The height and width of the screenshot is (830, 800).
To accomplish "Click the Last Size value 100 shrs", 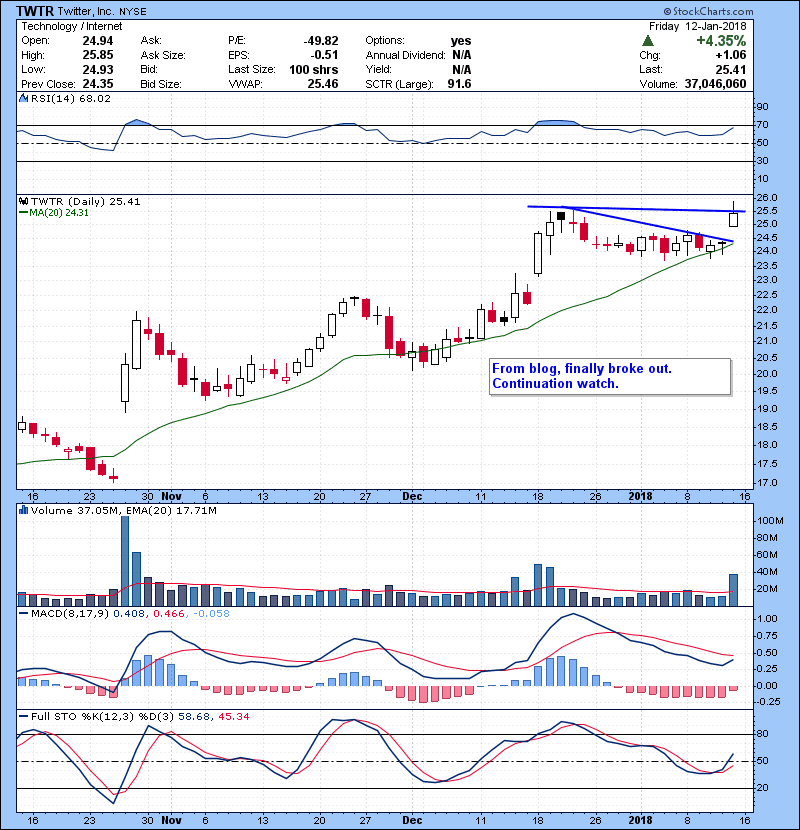I will coord(313,69).
